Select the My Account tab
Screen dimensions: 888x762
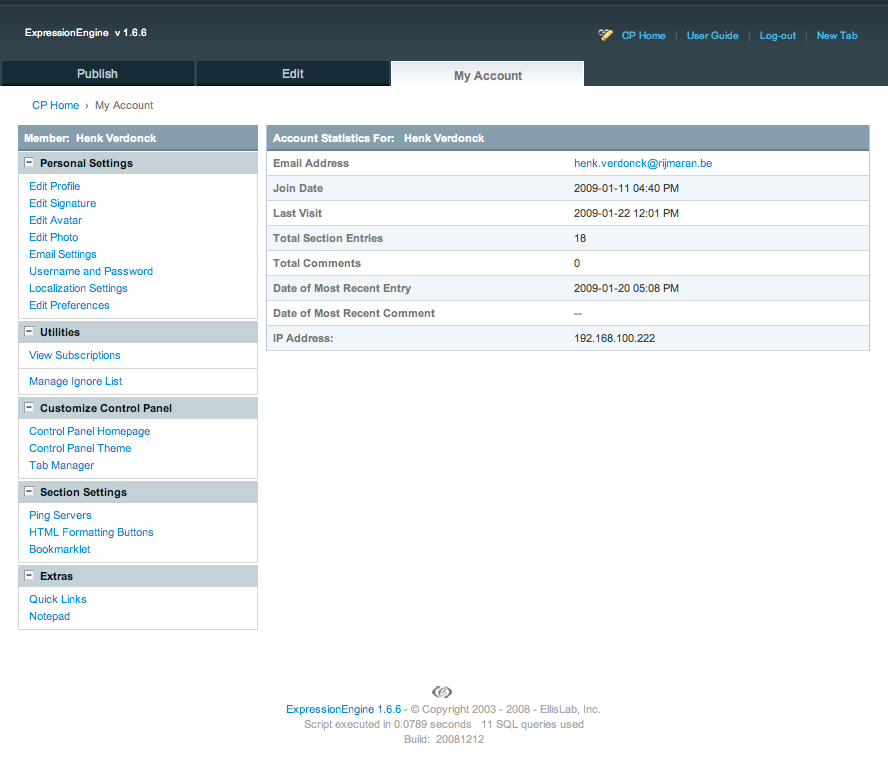pos(488,75)
